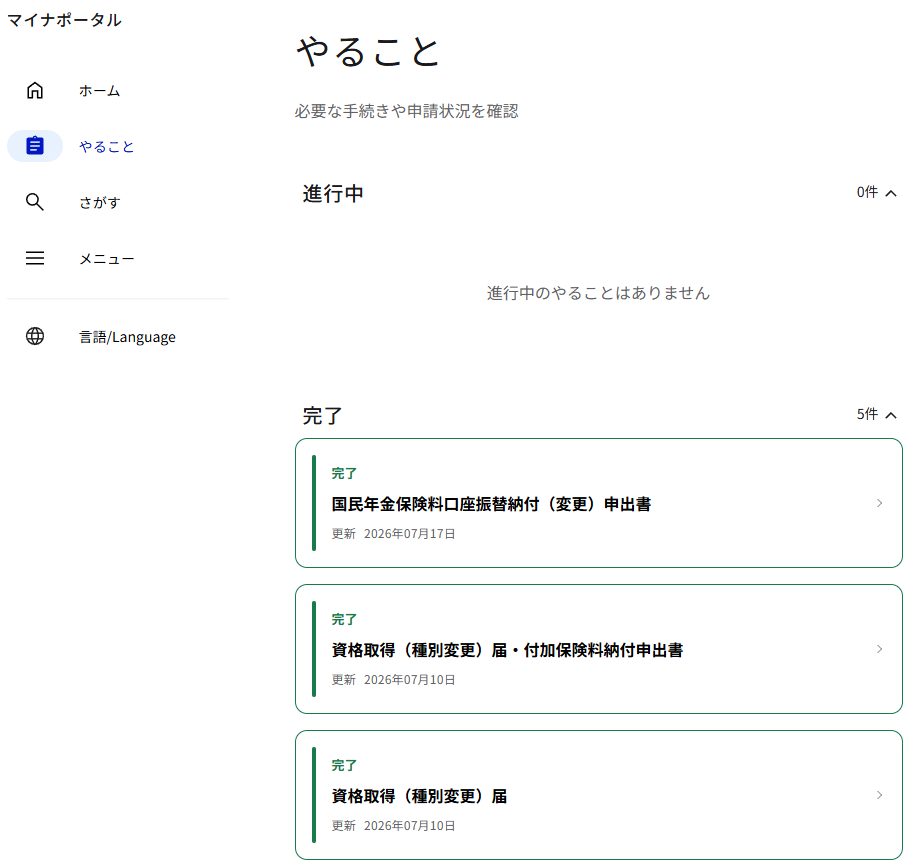913x862 pixels.
Task: Click the Home house icon in sidebar
Action: click(x=35, y=90)
